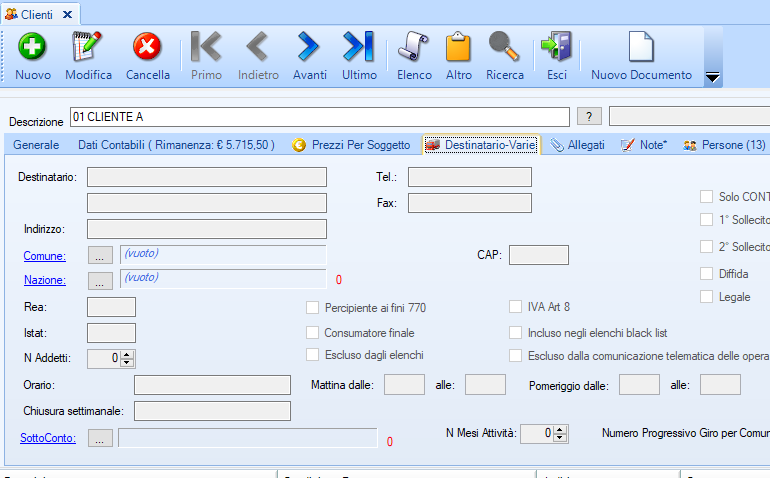Switch to the Generale tab
This screenshot has height=478, width=770.
click(36, 145)
